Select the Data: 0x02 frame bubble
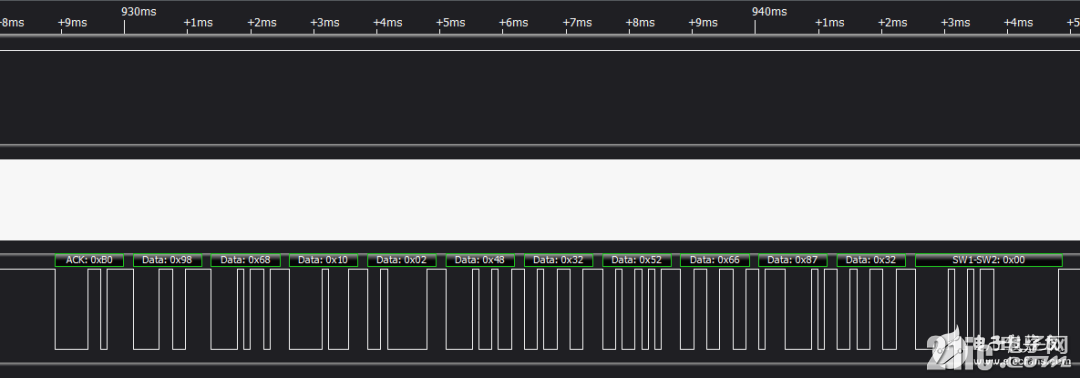The image size is (1080, 378). (x=402, y=260)
